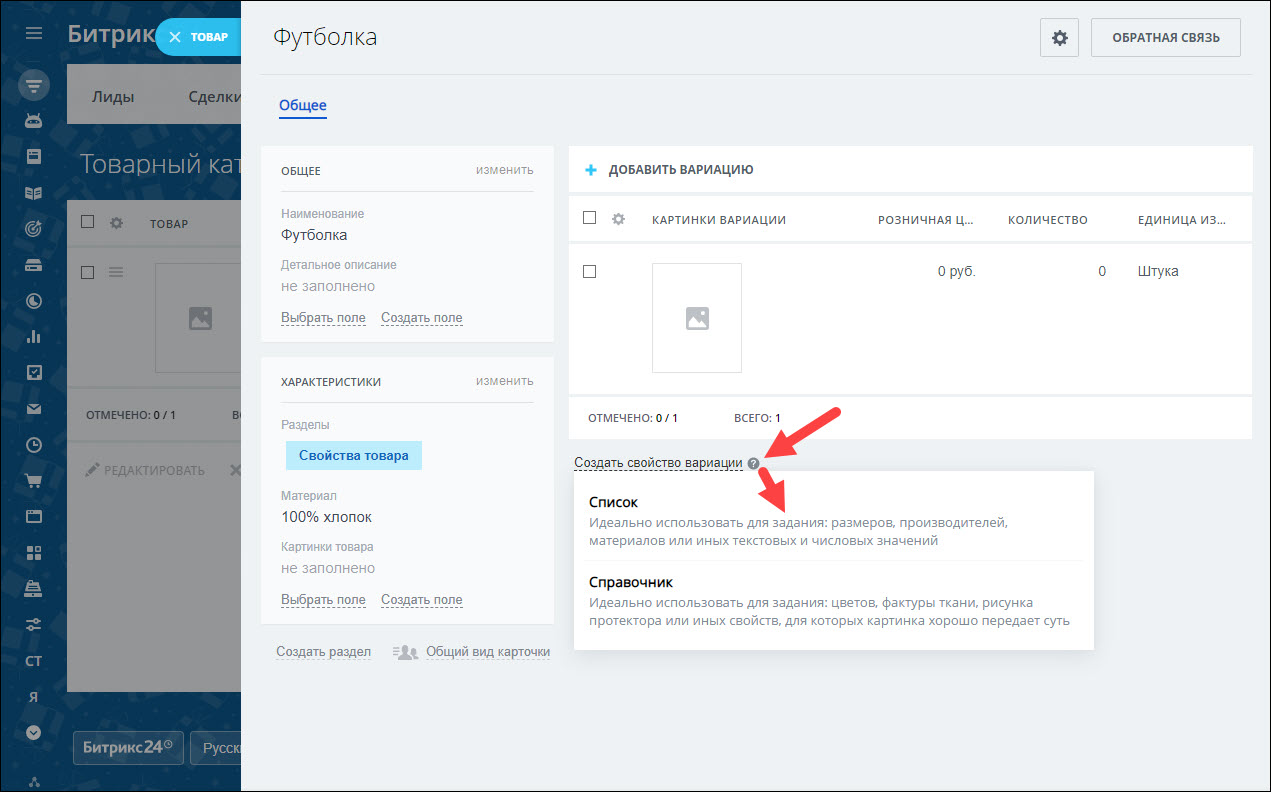This screenshot has height=792, width=1271.
Task: Click the gear icon in the variation table header
Action: pos(619,218)
